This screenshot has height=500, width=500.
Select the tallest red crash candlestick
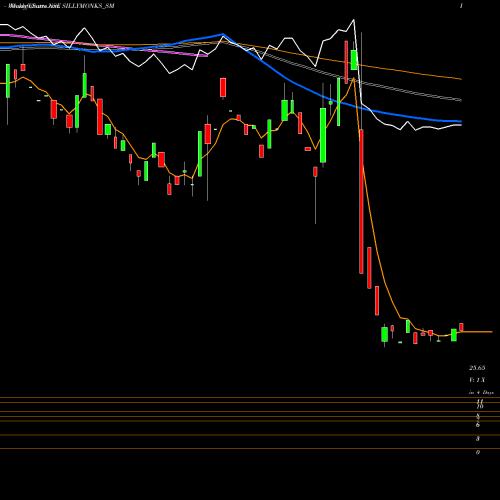[361, 202]
